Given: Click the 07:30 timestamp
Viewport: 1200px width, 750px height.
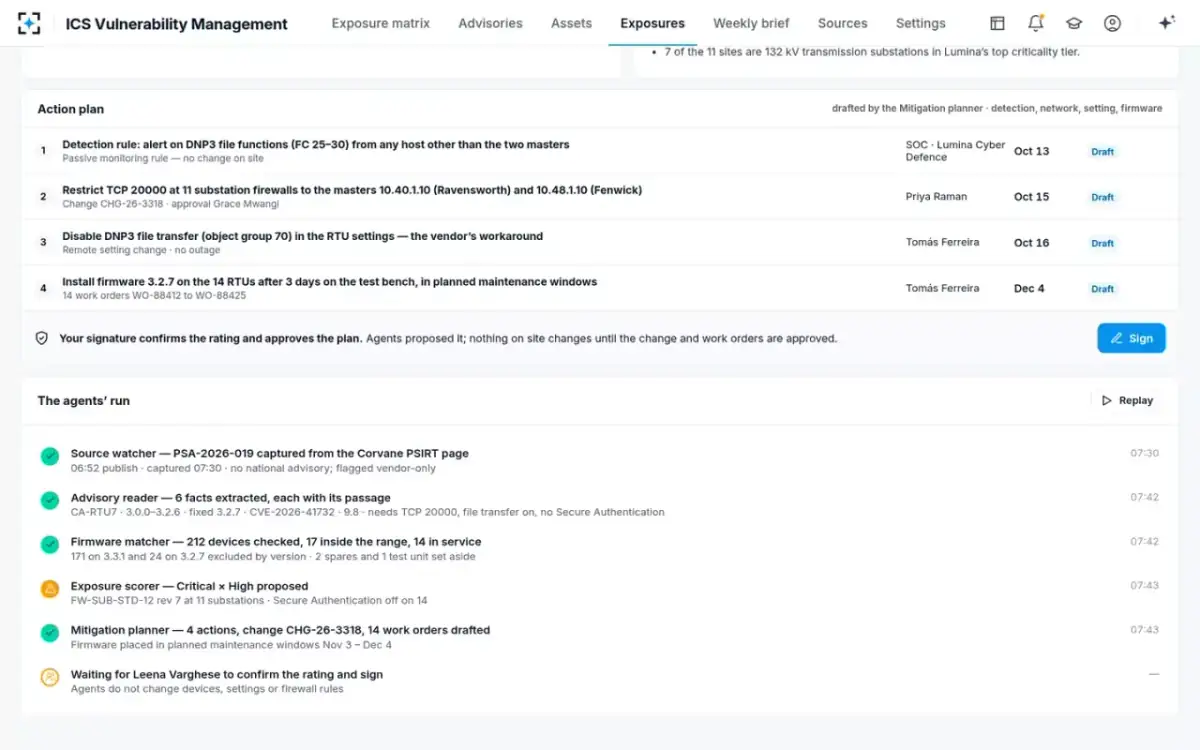Looking at the screenshot, I should pyautogui.click(x=1145, y=453).
